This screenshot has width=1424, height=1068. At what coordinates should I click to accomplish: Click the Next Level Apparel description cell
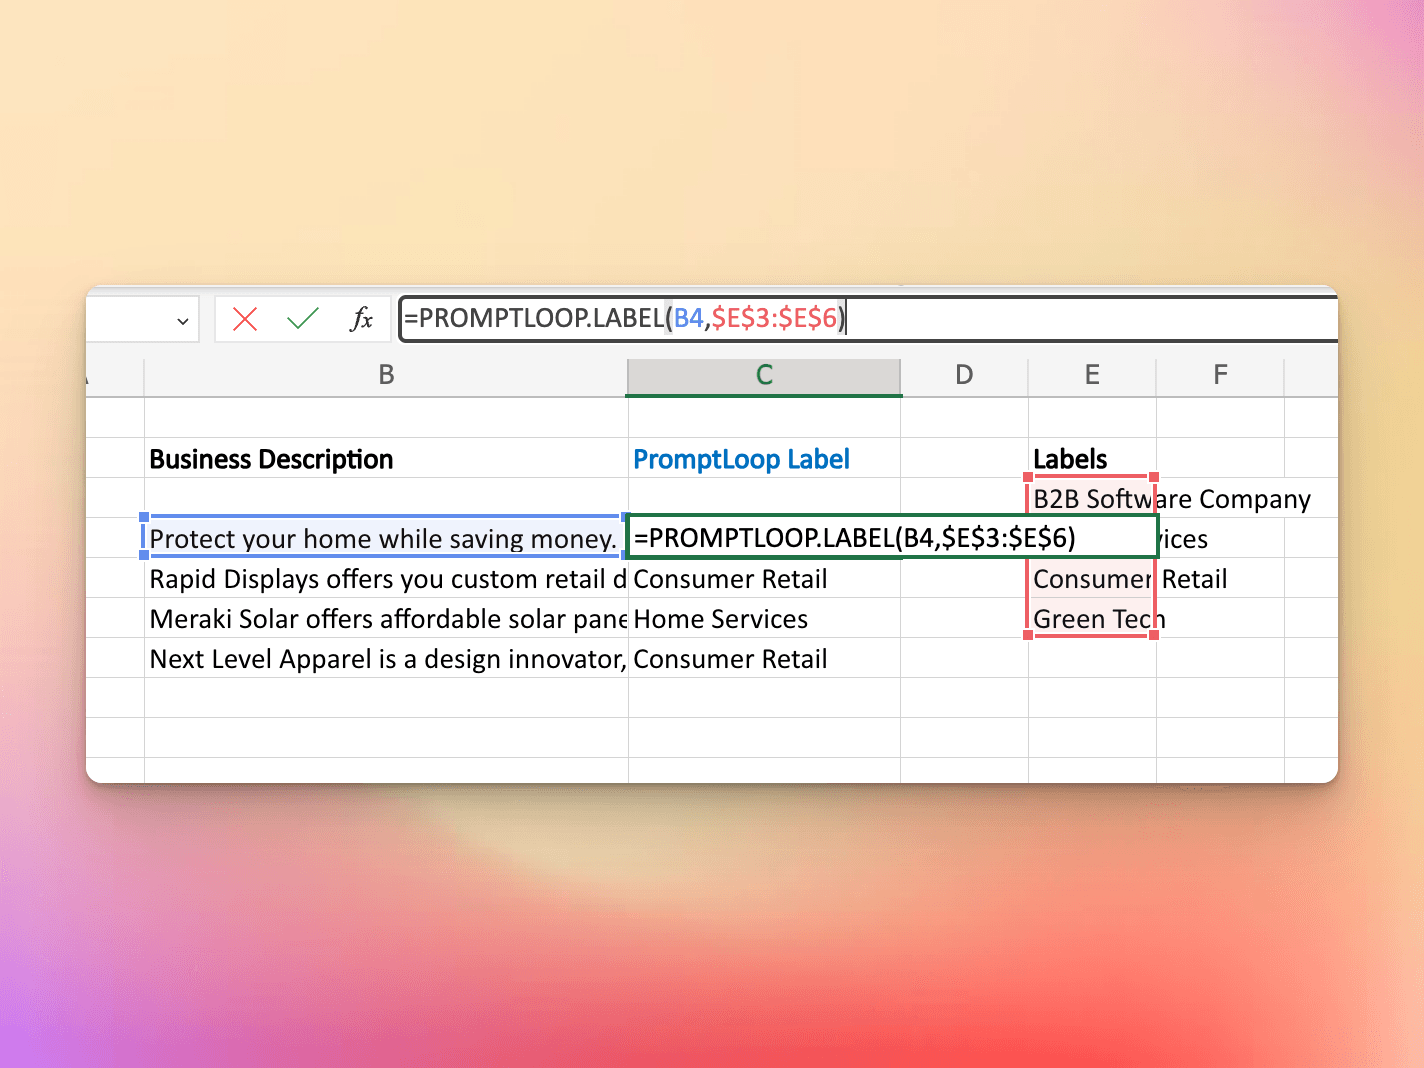tap(383, 658)
